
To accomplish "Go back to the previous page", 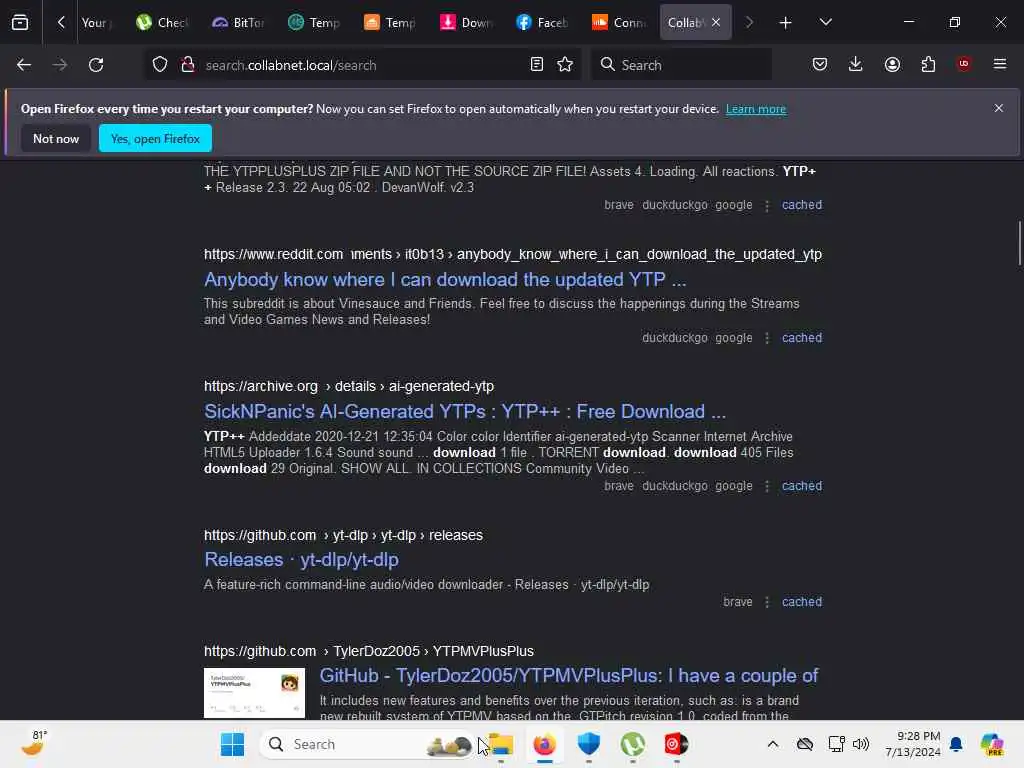I will click(x=24, y=65).
